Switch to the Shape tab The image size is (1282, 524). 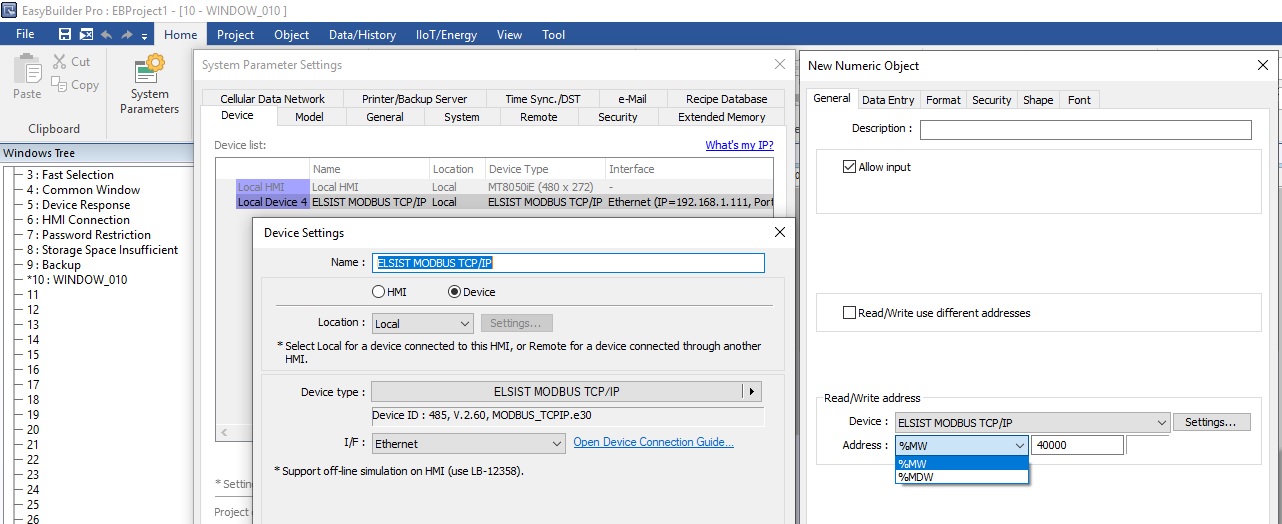pyautogui.click(x=1038, y=100)
